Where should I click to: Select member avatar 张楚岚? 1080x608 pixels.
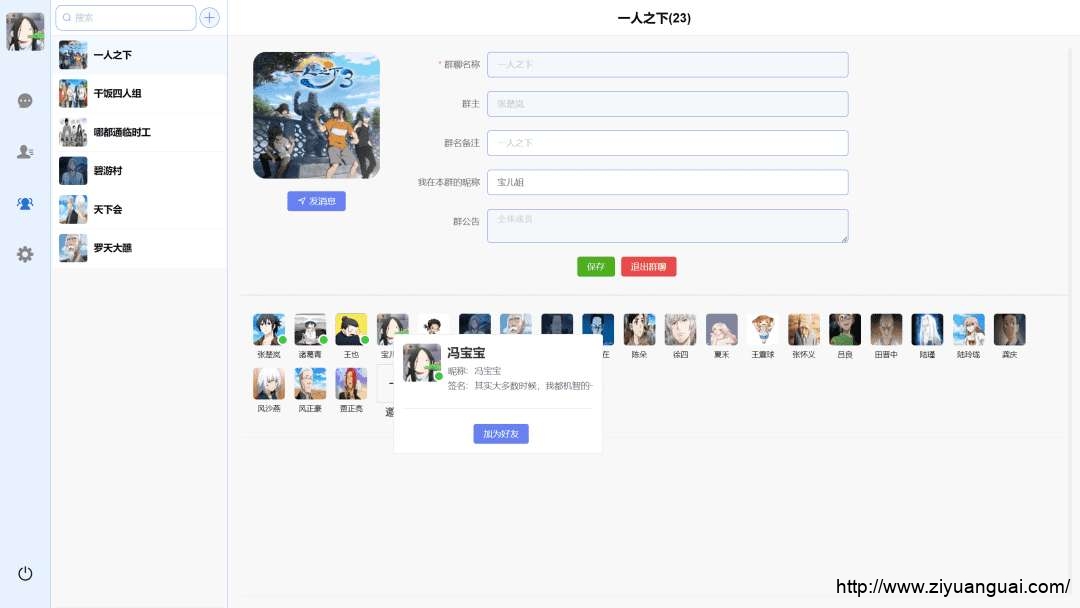[269, 329]
